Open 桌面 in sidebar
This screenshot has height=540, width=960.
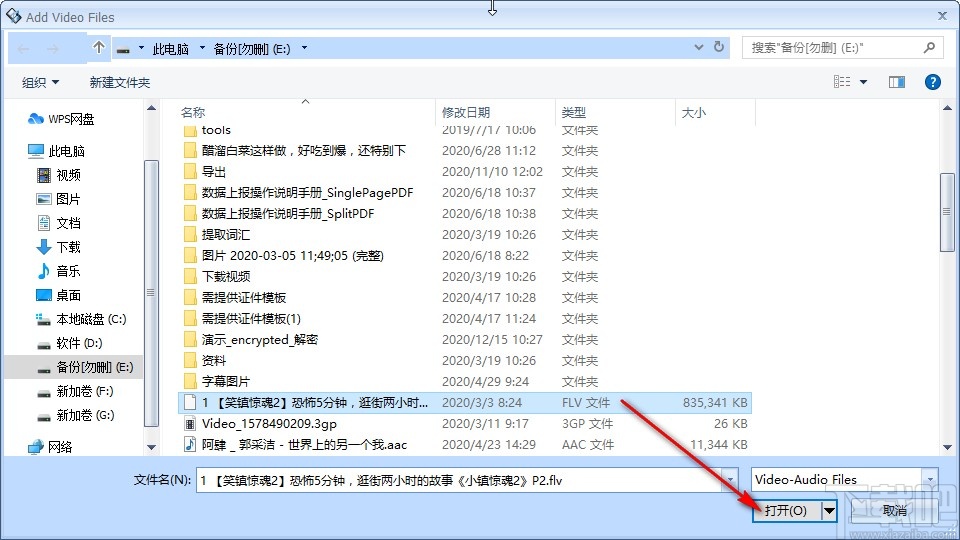click(59, 295)
